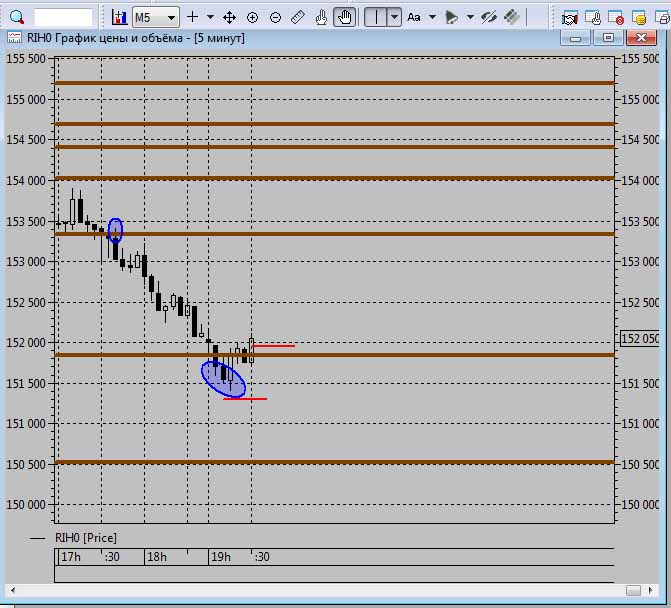671x608 pixels.
Task: Expand the Aa text tool dropdown
Action: point(433,18)
